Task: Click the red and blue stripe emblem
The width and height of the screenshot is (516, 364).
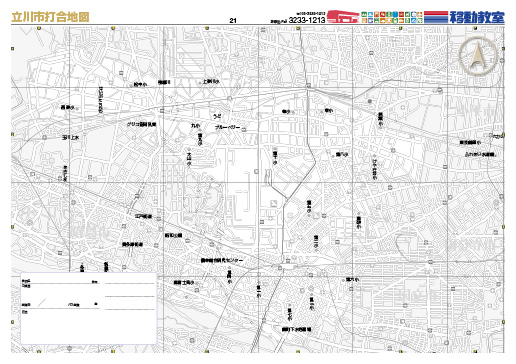Action: (436, 17)
